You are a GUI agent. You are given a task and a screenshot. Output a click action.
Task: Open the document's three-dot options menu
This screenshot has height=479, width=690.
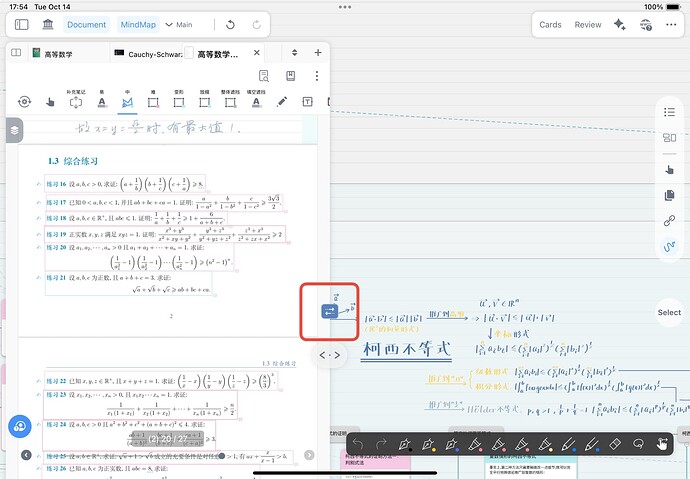[314, 76]
